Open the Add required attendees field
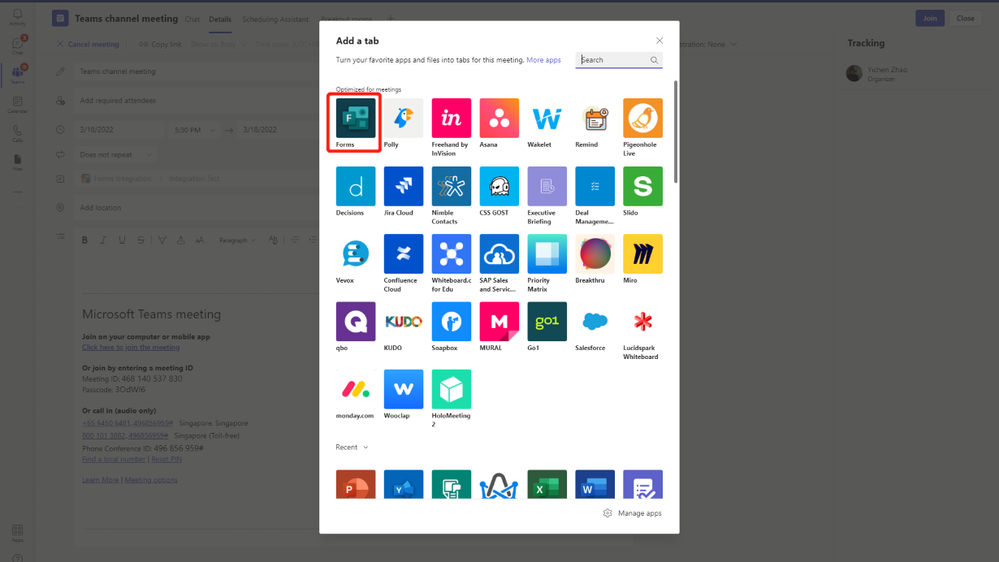This screenshot has height=562, width=999. tap(196, 101)
